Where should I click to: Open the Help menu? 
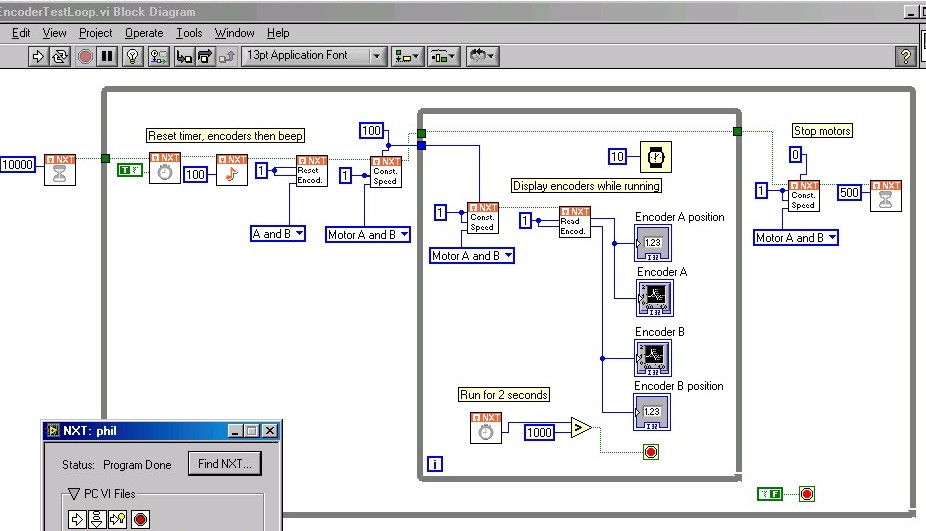278,33
